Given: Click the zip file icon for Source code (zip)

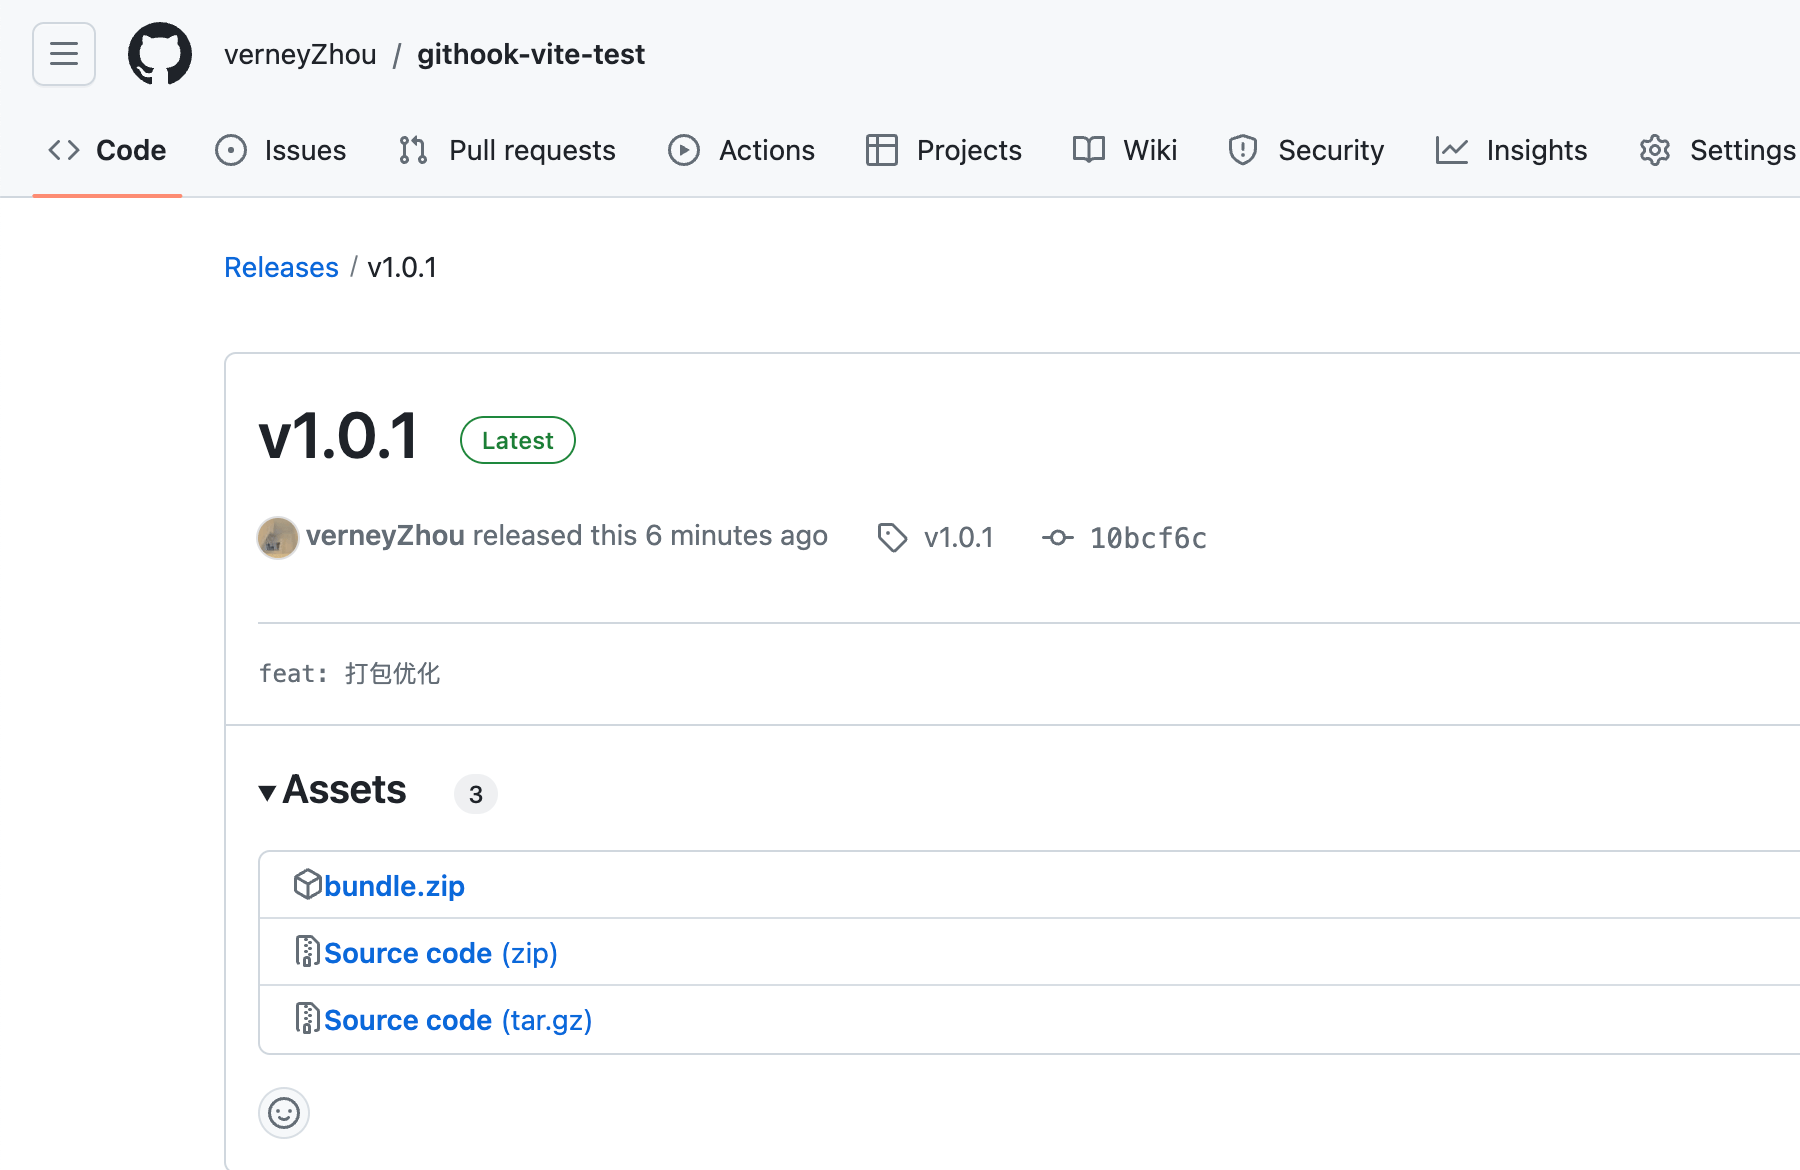Looking at the screenshot, I should (307, 952).
